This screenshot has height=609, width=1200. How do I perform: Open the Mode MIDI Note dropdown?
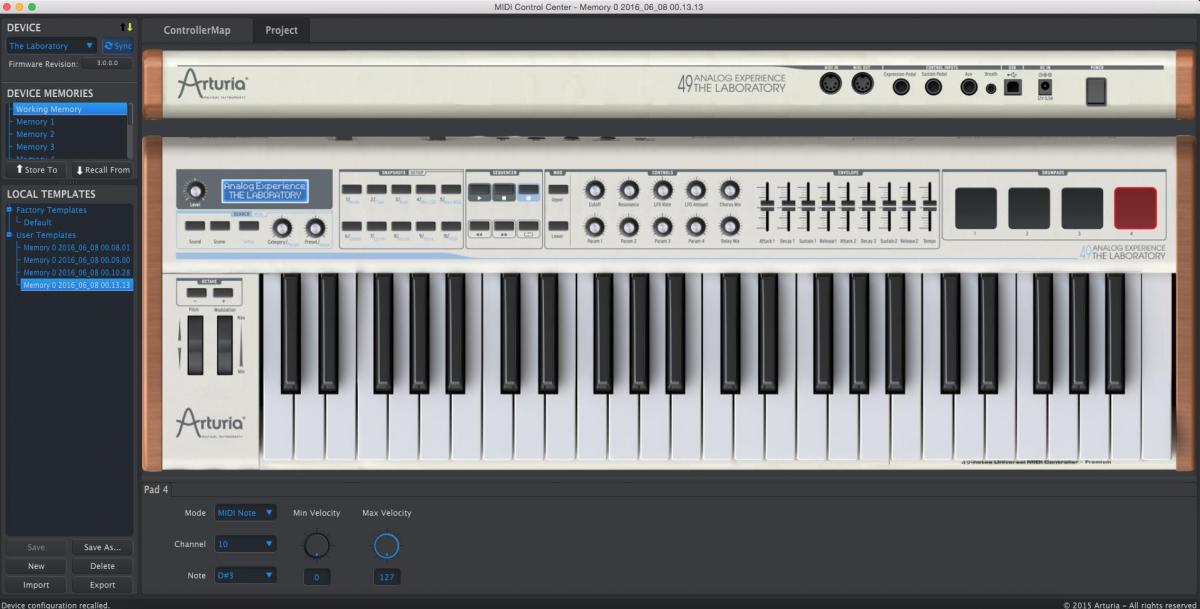pyautogui.click(x=246, y=513)
